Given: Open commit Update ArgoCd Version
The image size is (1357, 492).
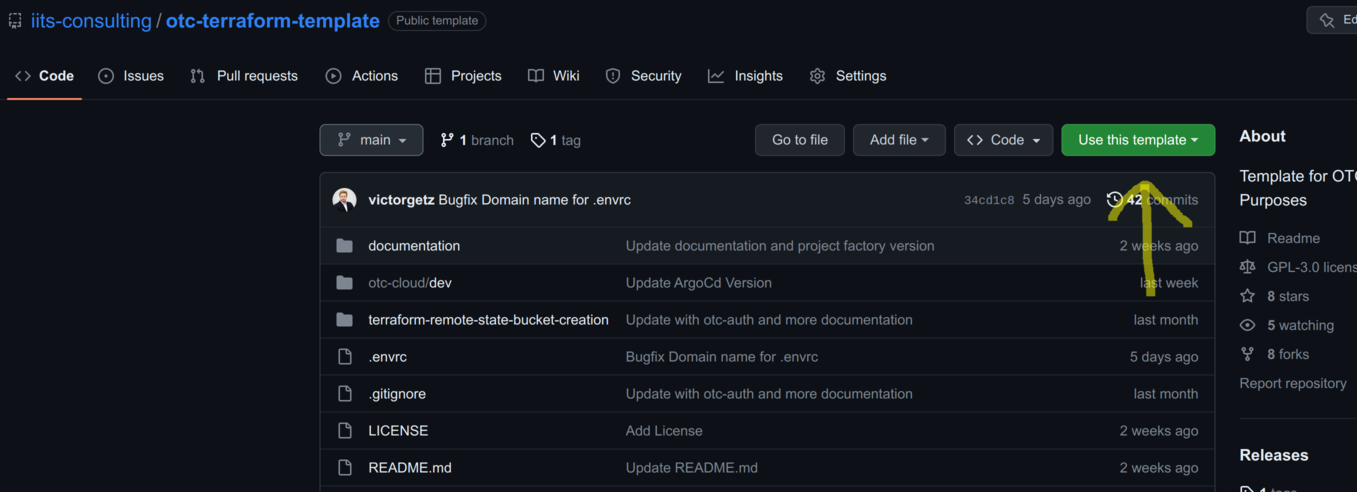Looking at the screenshot, I should 699,283.
